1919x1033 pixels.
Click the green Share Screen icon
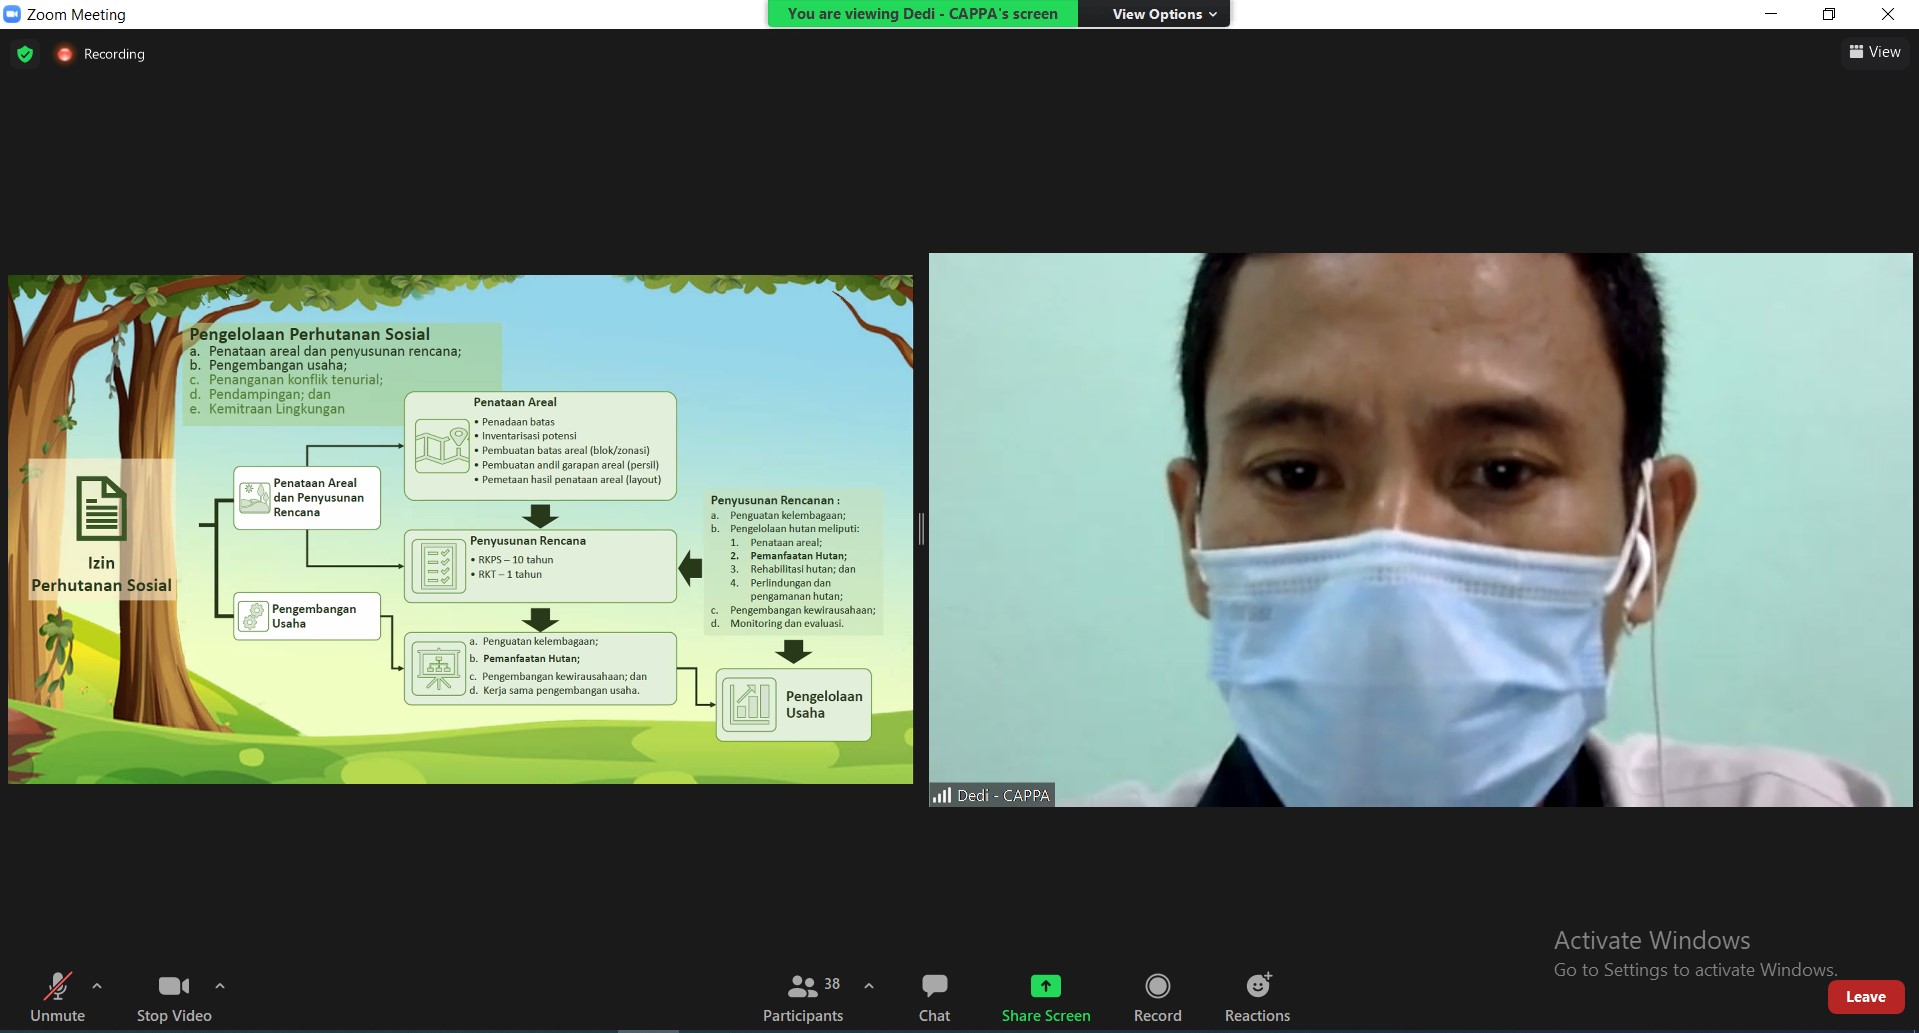coord(1045,986)
